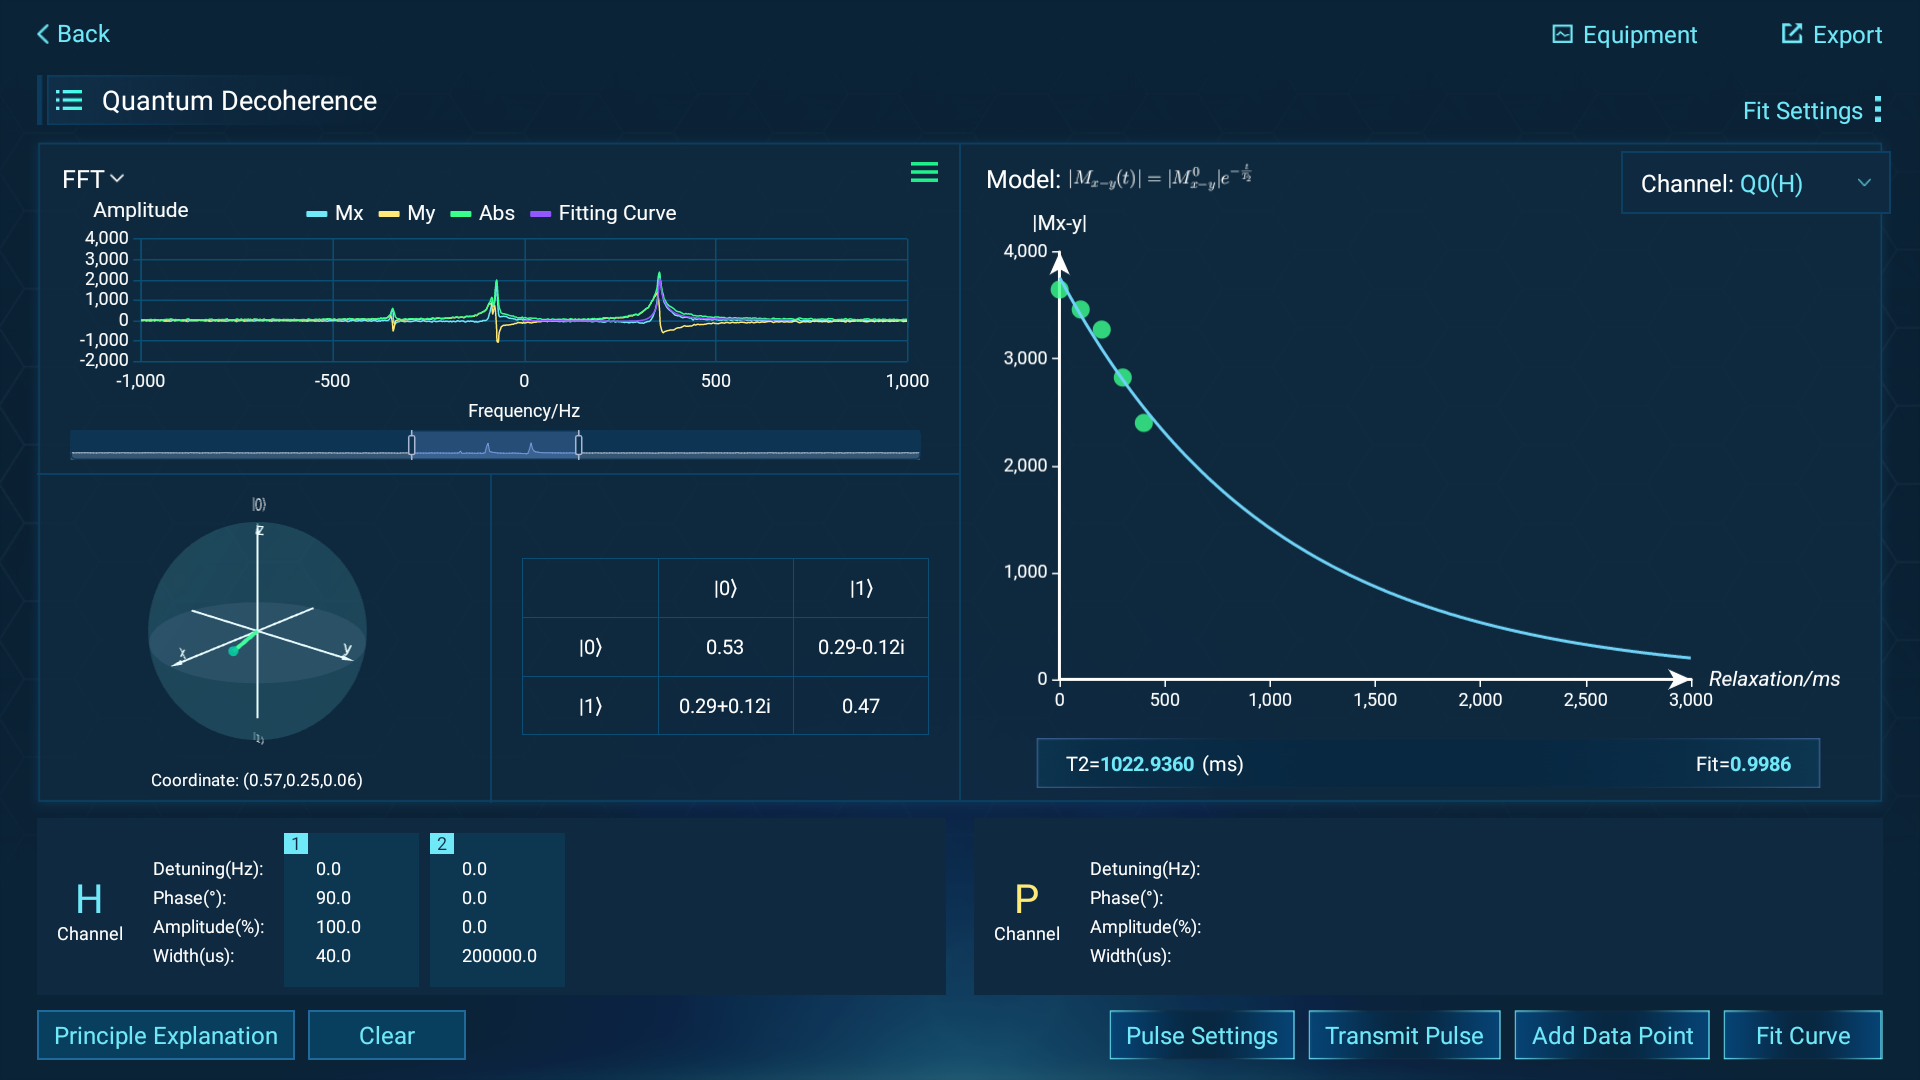The width and height of the screenshot is (1920, 1080).
Task: Open the FFT display mode dropdown
Action: click(x=92, y=178)
